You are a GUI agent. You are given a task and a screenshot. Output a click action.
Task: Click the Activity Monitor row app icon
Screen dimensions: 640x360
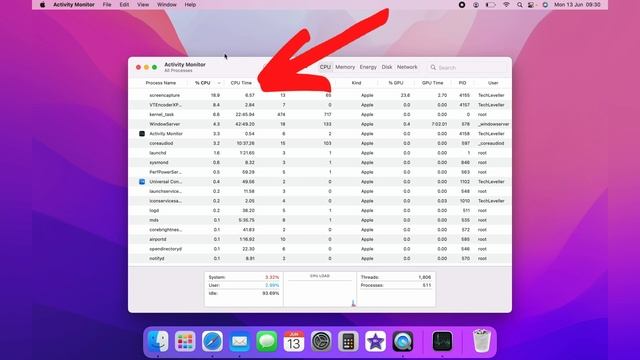click(x=142, y=133)
